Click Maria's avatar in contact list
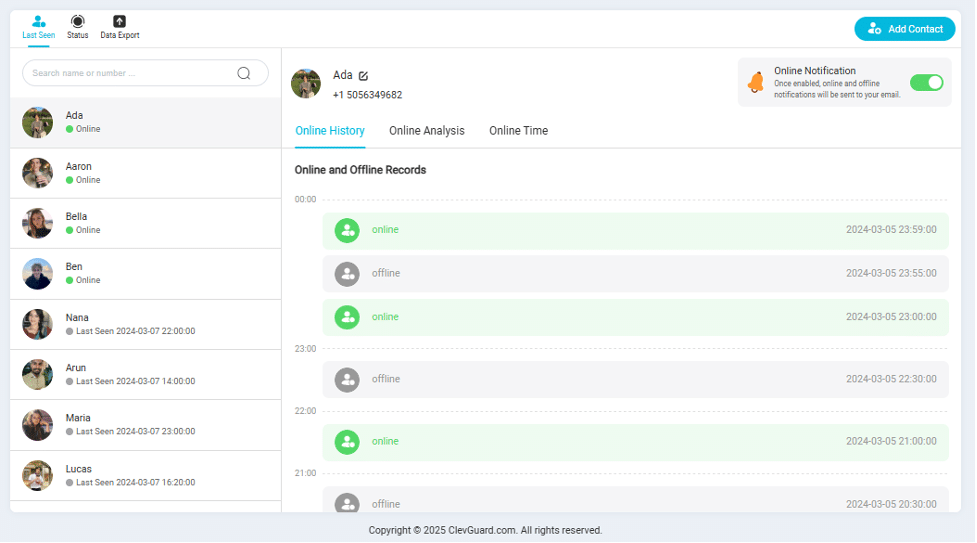Screen dimensions: 977x543 pyautogui.click(x=37, y=425)
